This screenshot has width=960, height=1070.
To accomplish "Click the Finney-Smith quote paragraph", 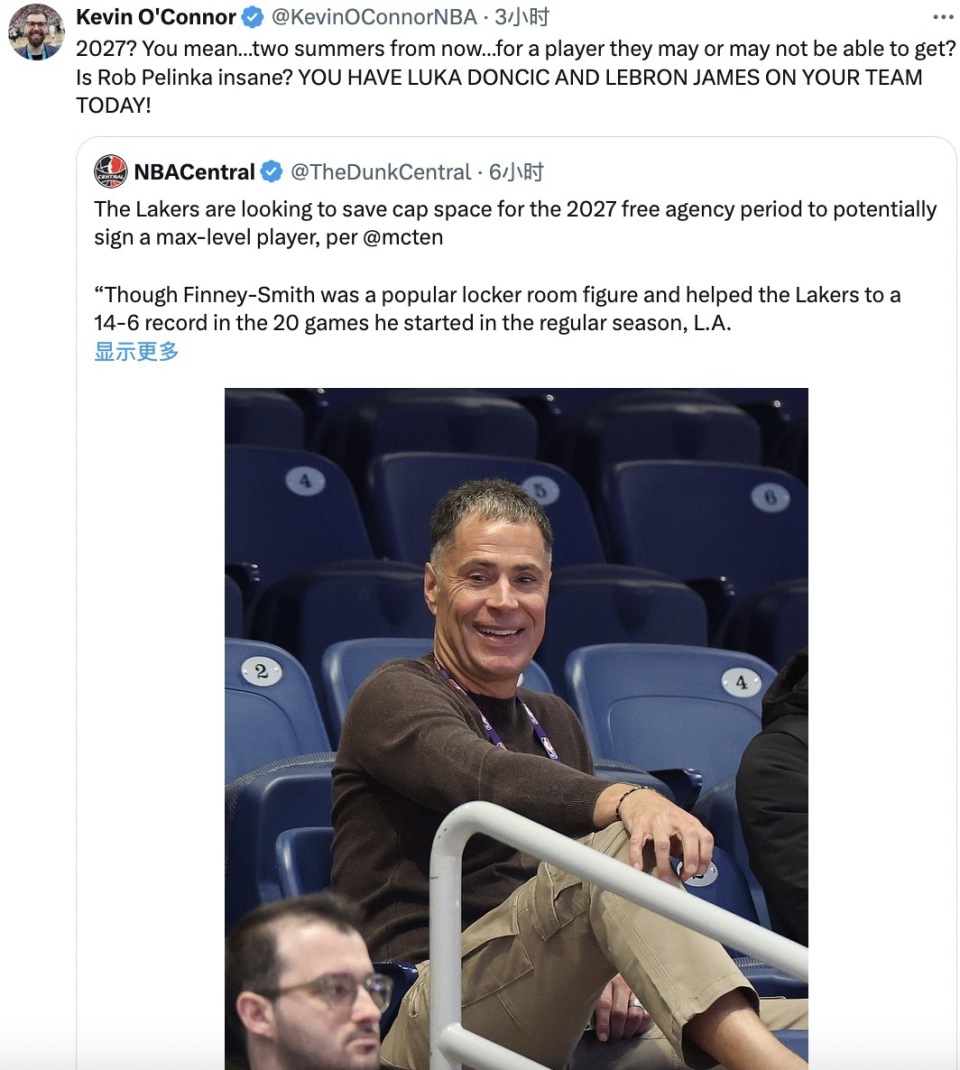I will click(497, 308).
